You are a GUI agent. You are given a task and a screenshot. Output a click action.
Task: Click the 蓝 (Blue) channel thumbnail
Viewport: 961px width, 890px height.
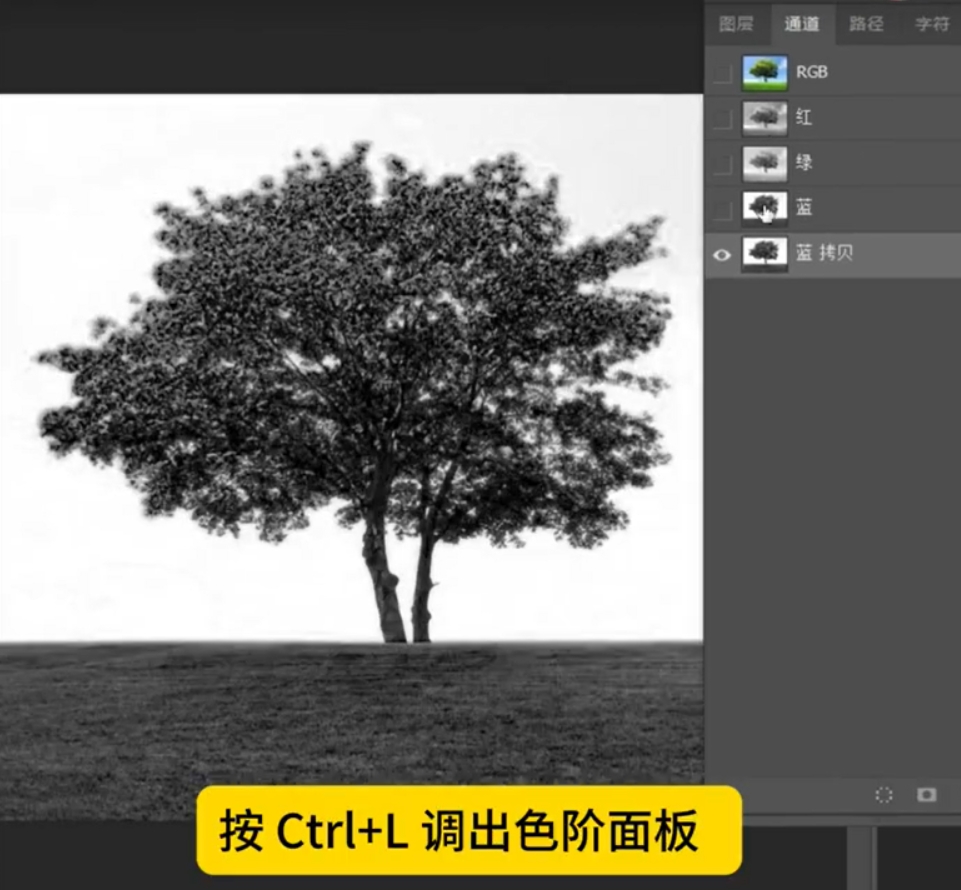(764, 207)
